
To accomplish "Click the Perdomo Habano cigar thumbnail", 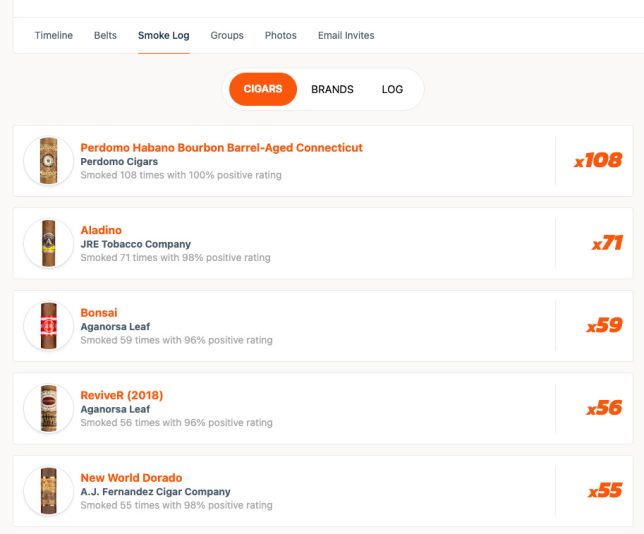I will click(x=48, y=161).
